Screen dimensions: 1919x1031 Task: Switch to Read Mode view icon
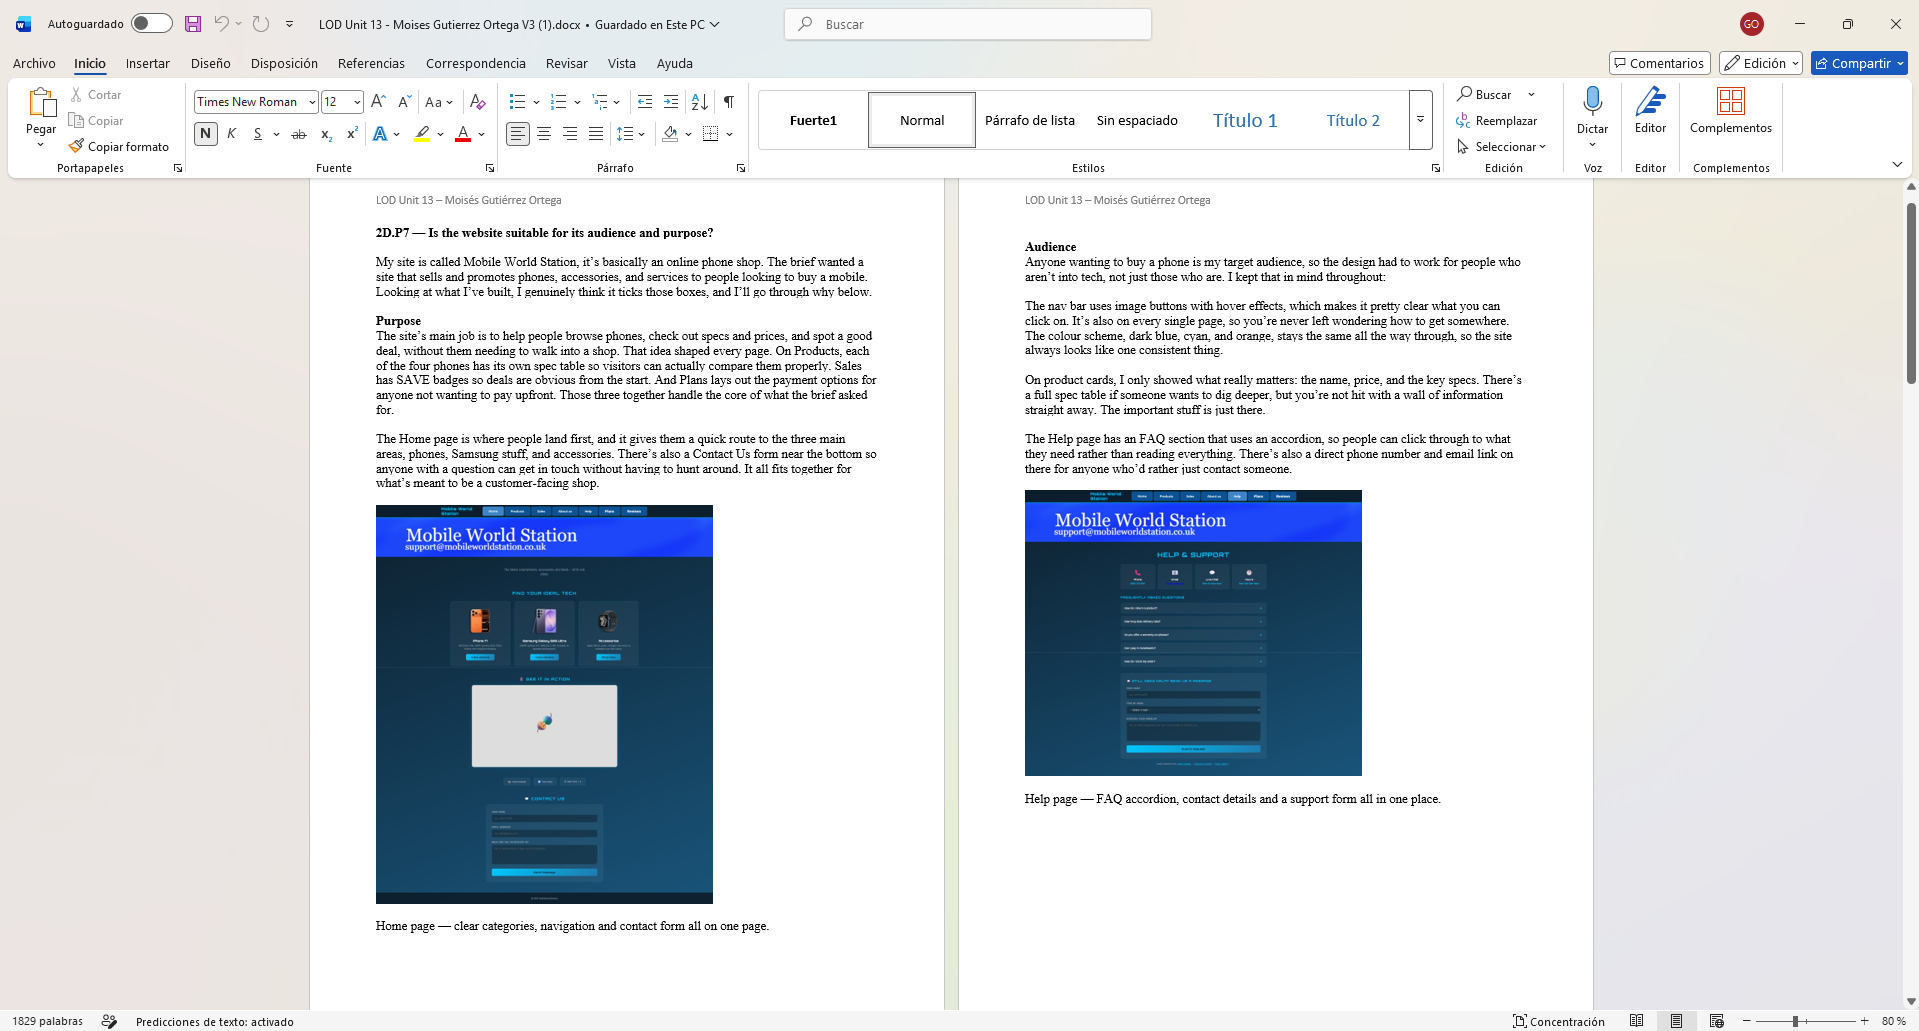1636,1021
